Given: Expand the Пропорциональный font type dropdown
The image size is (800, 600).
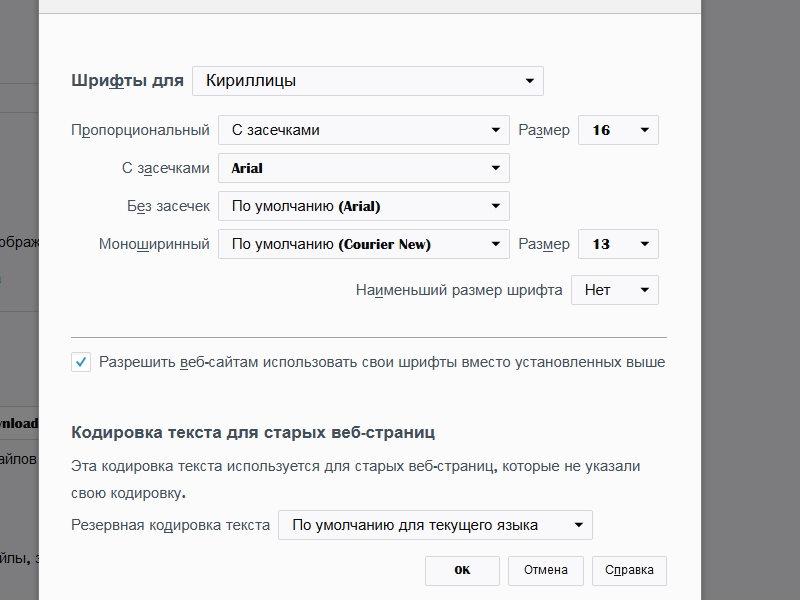Looking at the screenshot, I should (363, 130).
